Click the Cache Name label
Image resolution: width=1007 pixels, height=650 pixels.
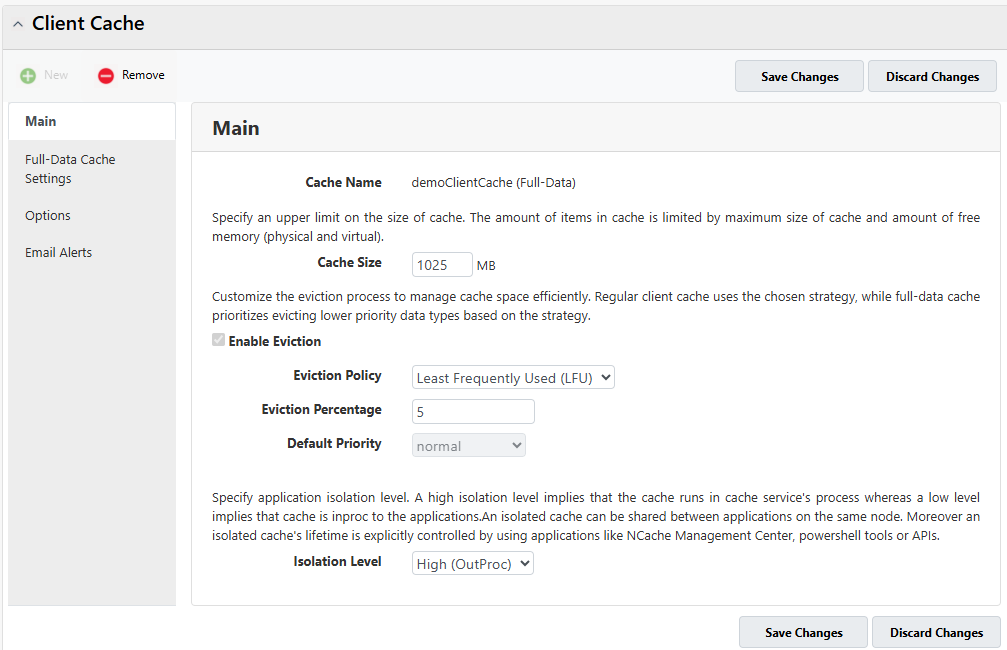[344, 182]
